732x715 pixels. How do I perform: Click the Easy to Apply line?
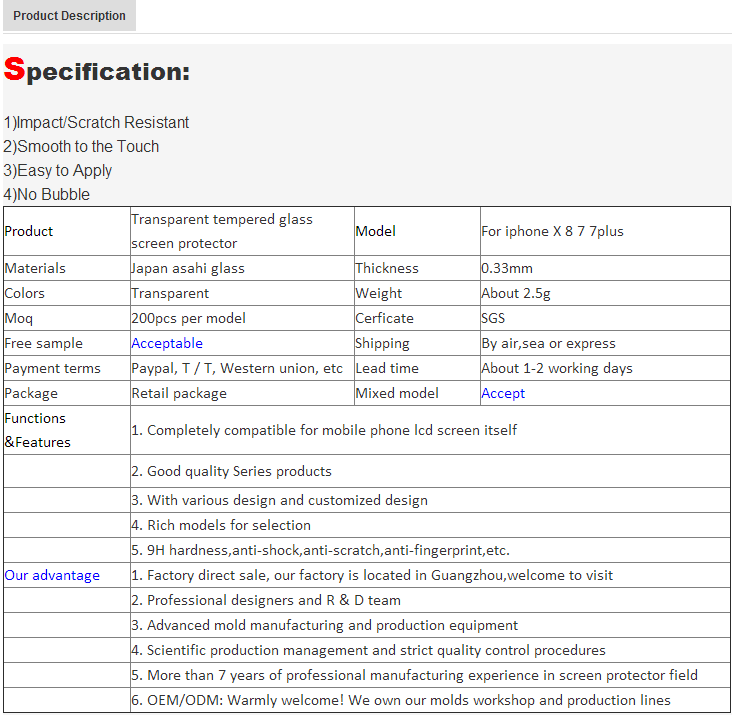click(57, 171)
